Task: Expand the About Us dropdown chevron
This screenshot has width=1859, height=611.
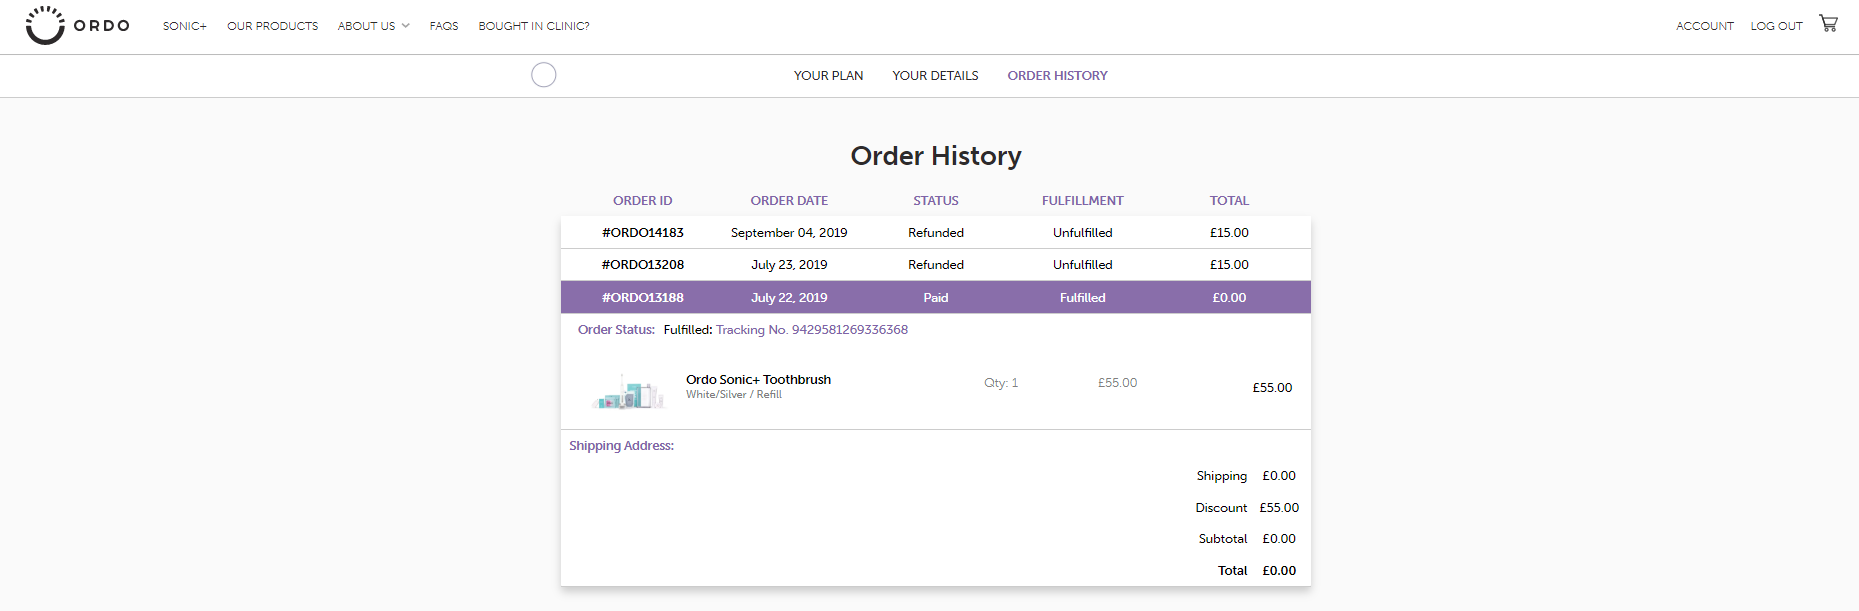Action: (x=406, y=26)
